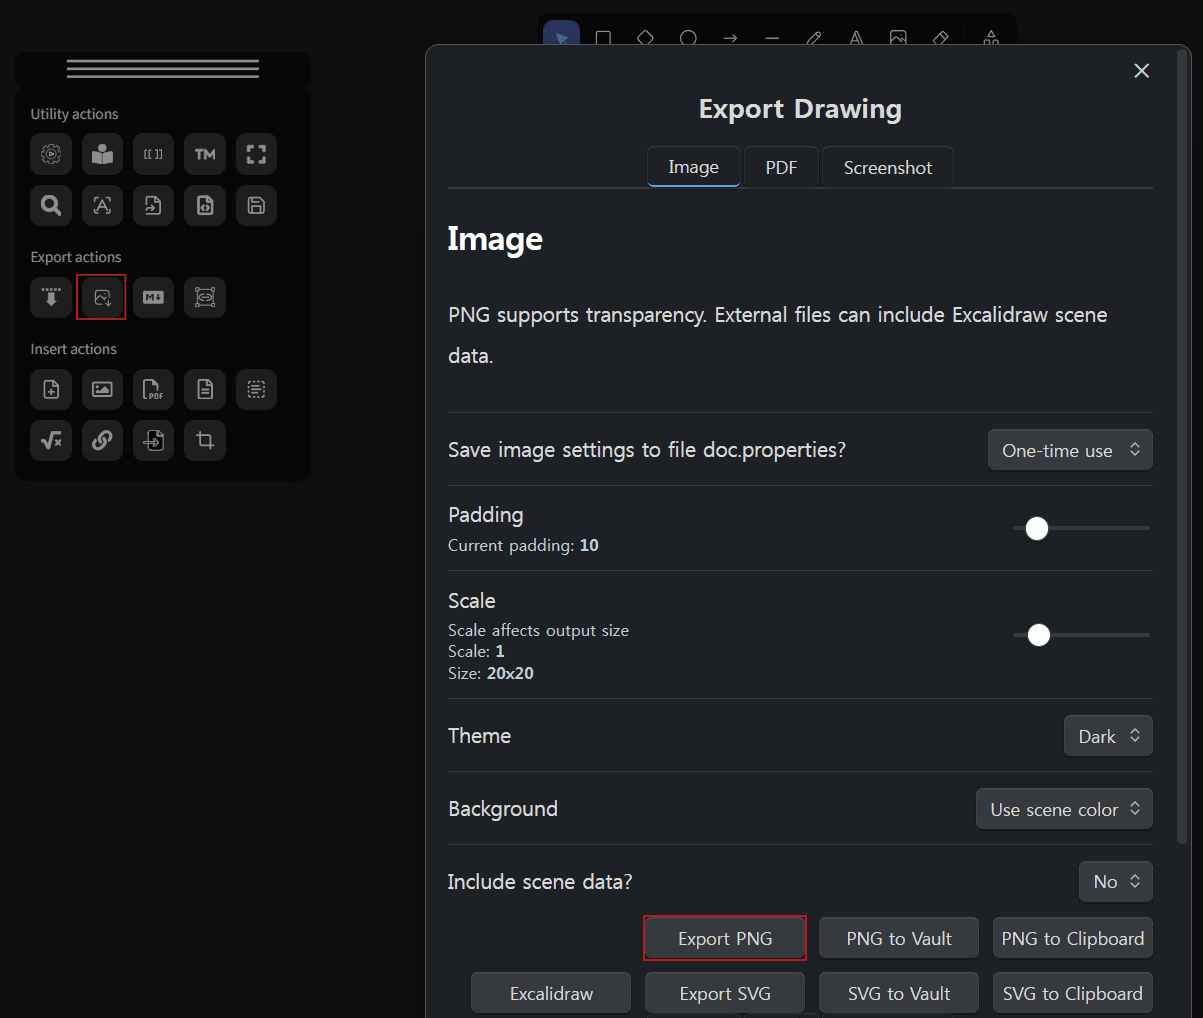This screenshot has height=1018, width=1203.
Task: Click the Scale slider handle
Action: click(1039, 635)
